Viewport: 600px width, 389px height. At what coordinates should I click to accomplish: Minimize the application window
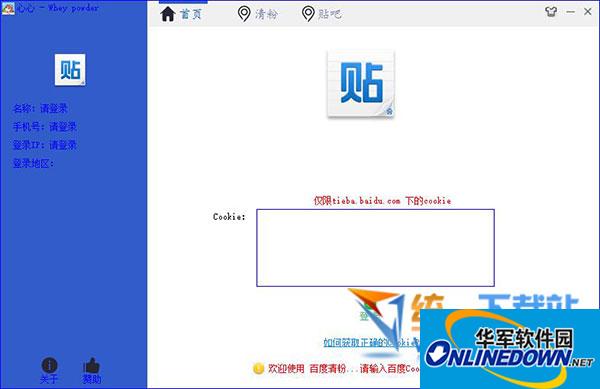tap(571, 12)
